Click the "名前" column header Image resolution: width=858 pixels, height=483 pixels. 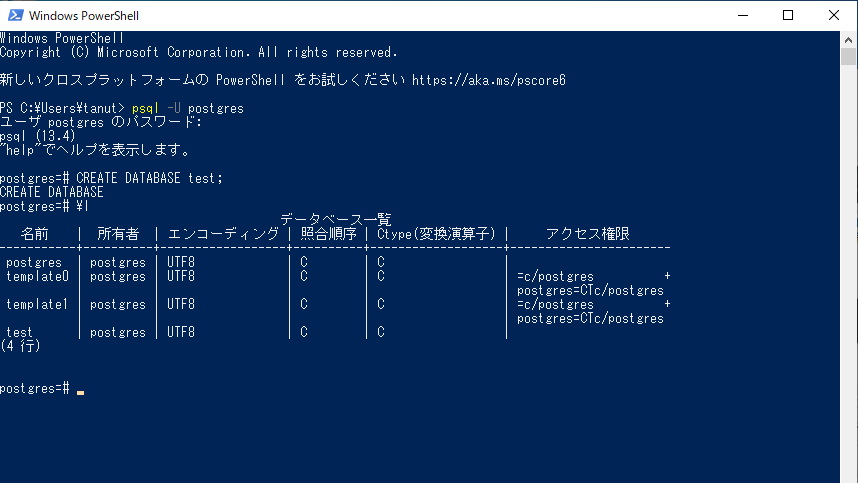click(34, 234)
